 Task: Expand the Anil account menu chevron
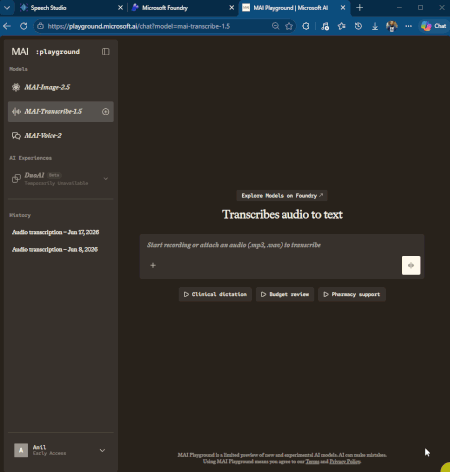click(102, 450)
